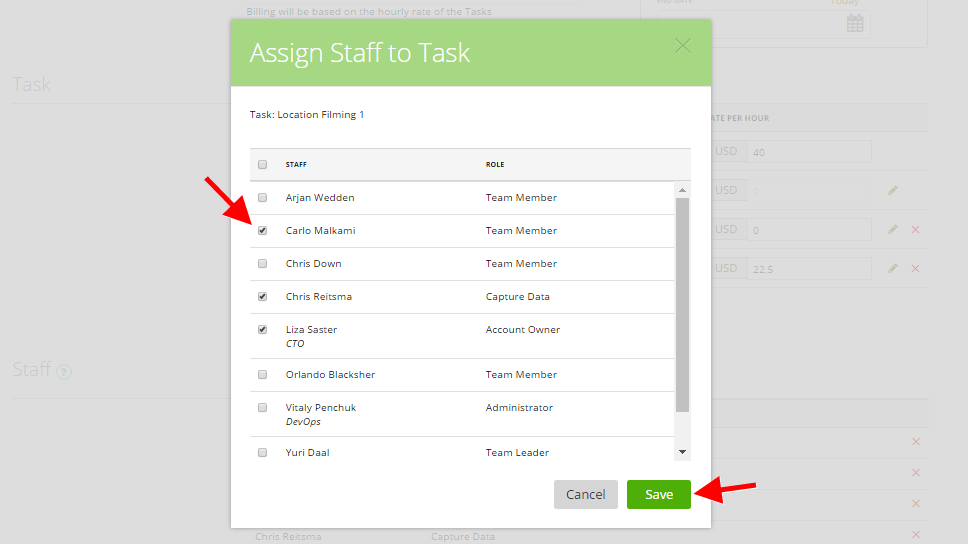Close the Assign Staff to Task dialog
The image size is (968, 544).
[682, 46]
